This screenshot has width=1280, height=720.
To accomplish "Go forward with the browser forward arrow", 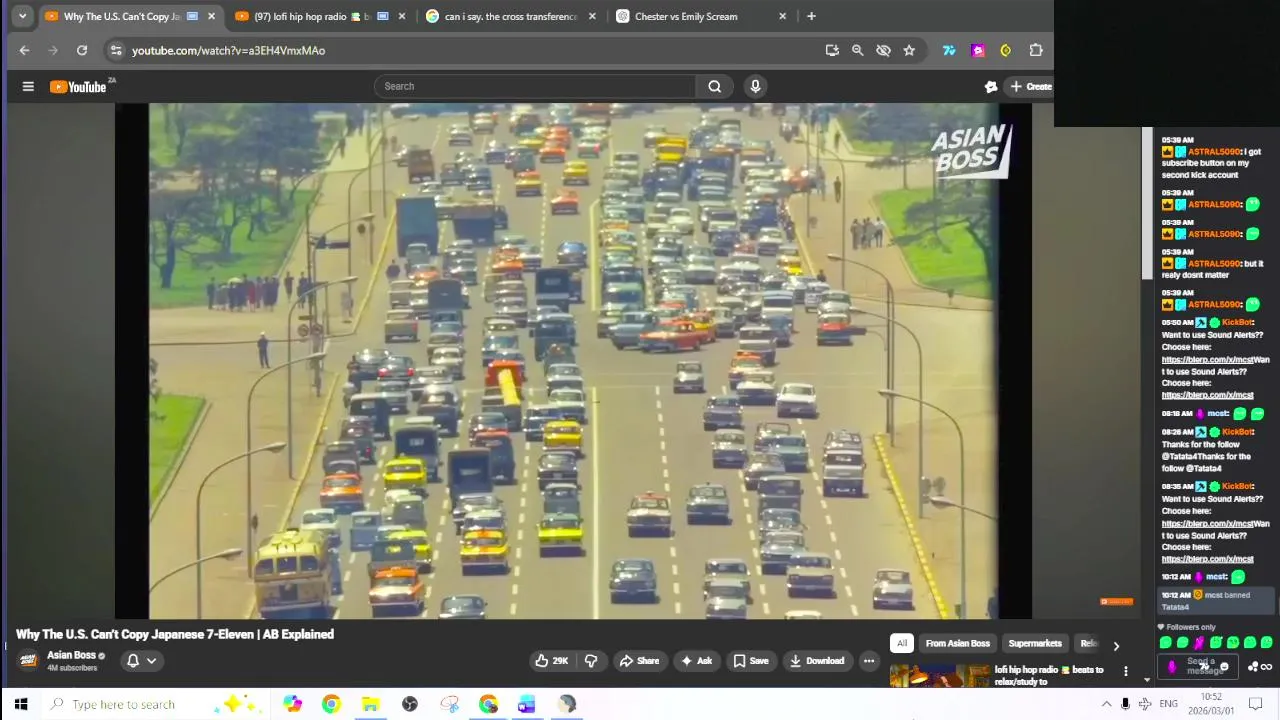I will [53, 50].
